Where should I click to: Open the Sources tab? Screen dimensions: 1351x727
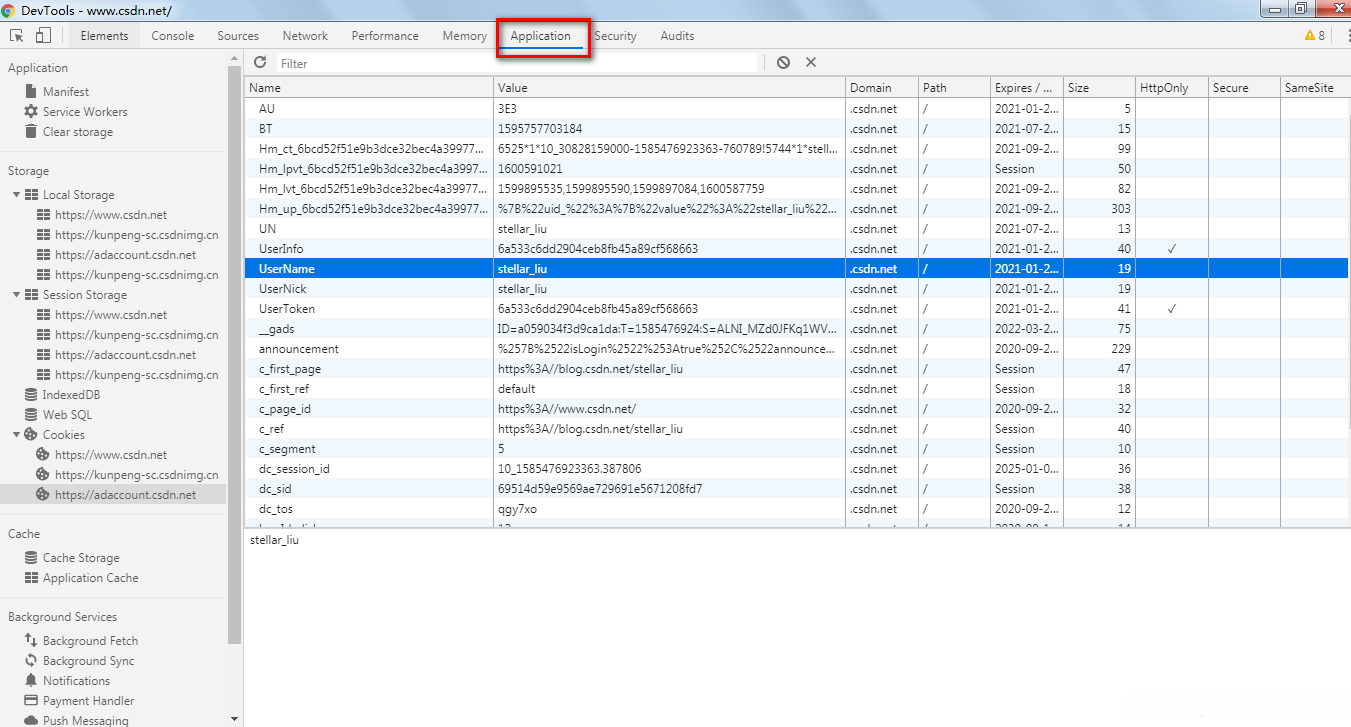pyautogui.click(x=238, y=36)
